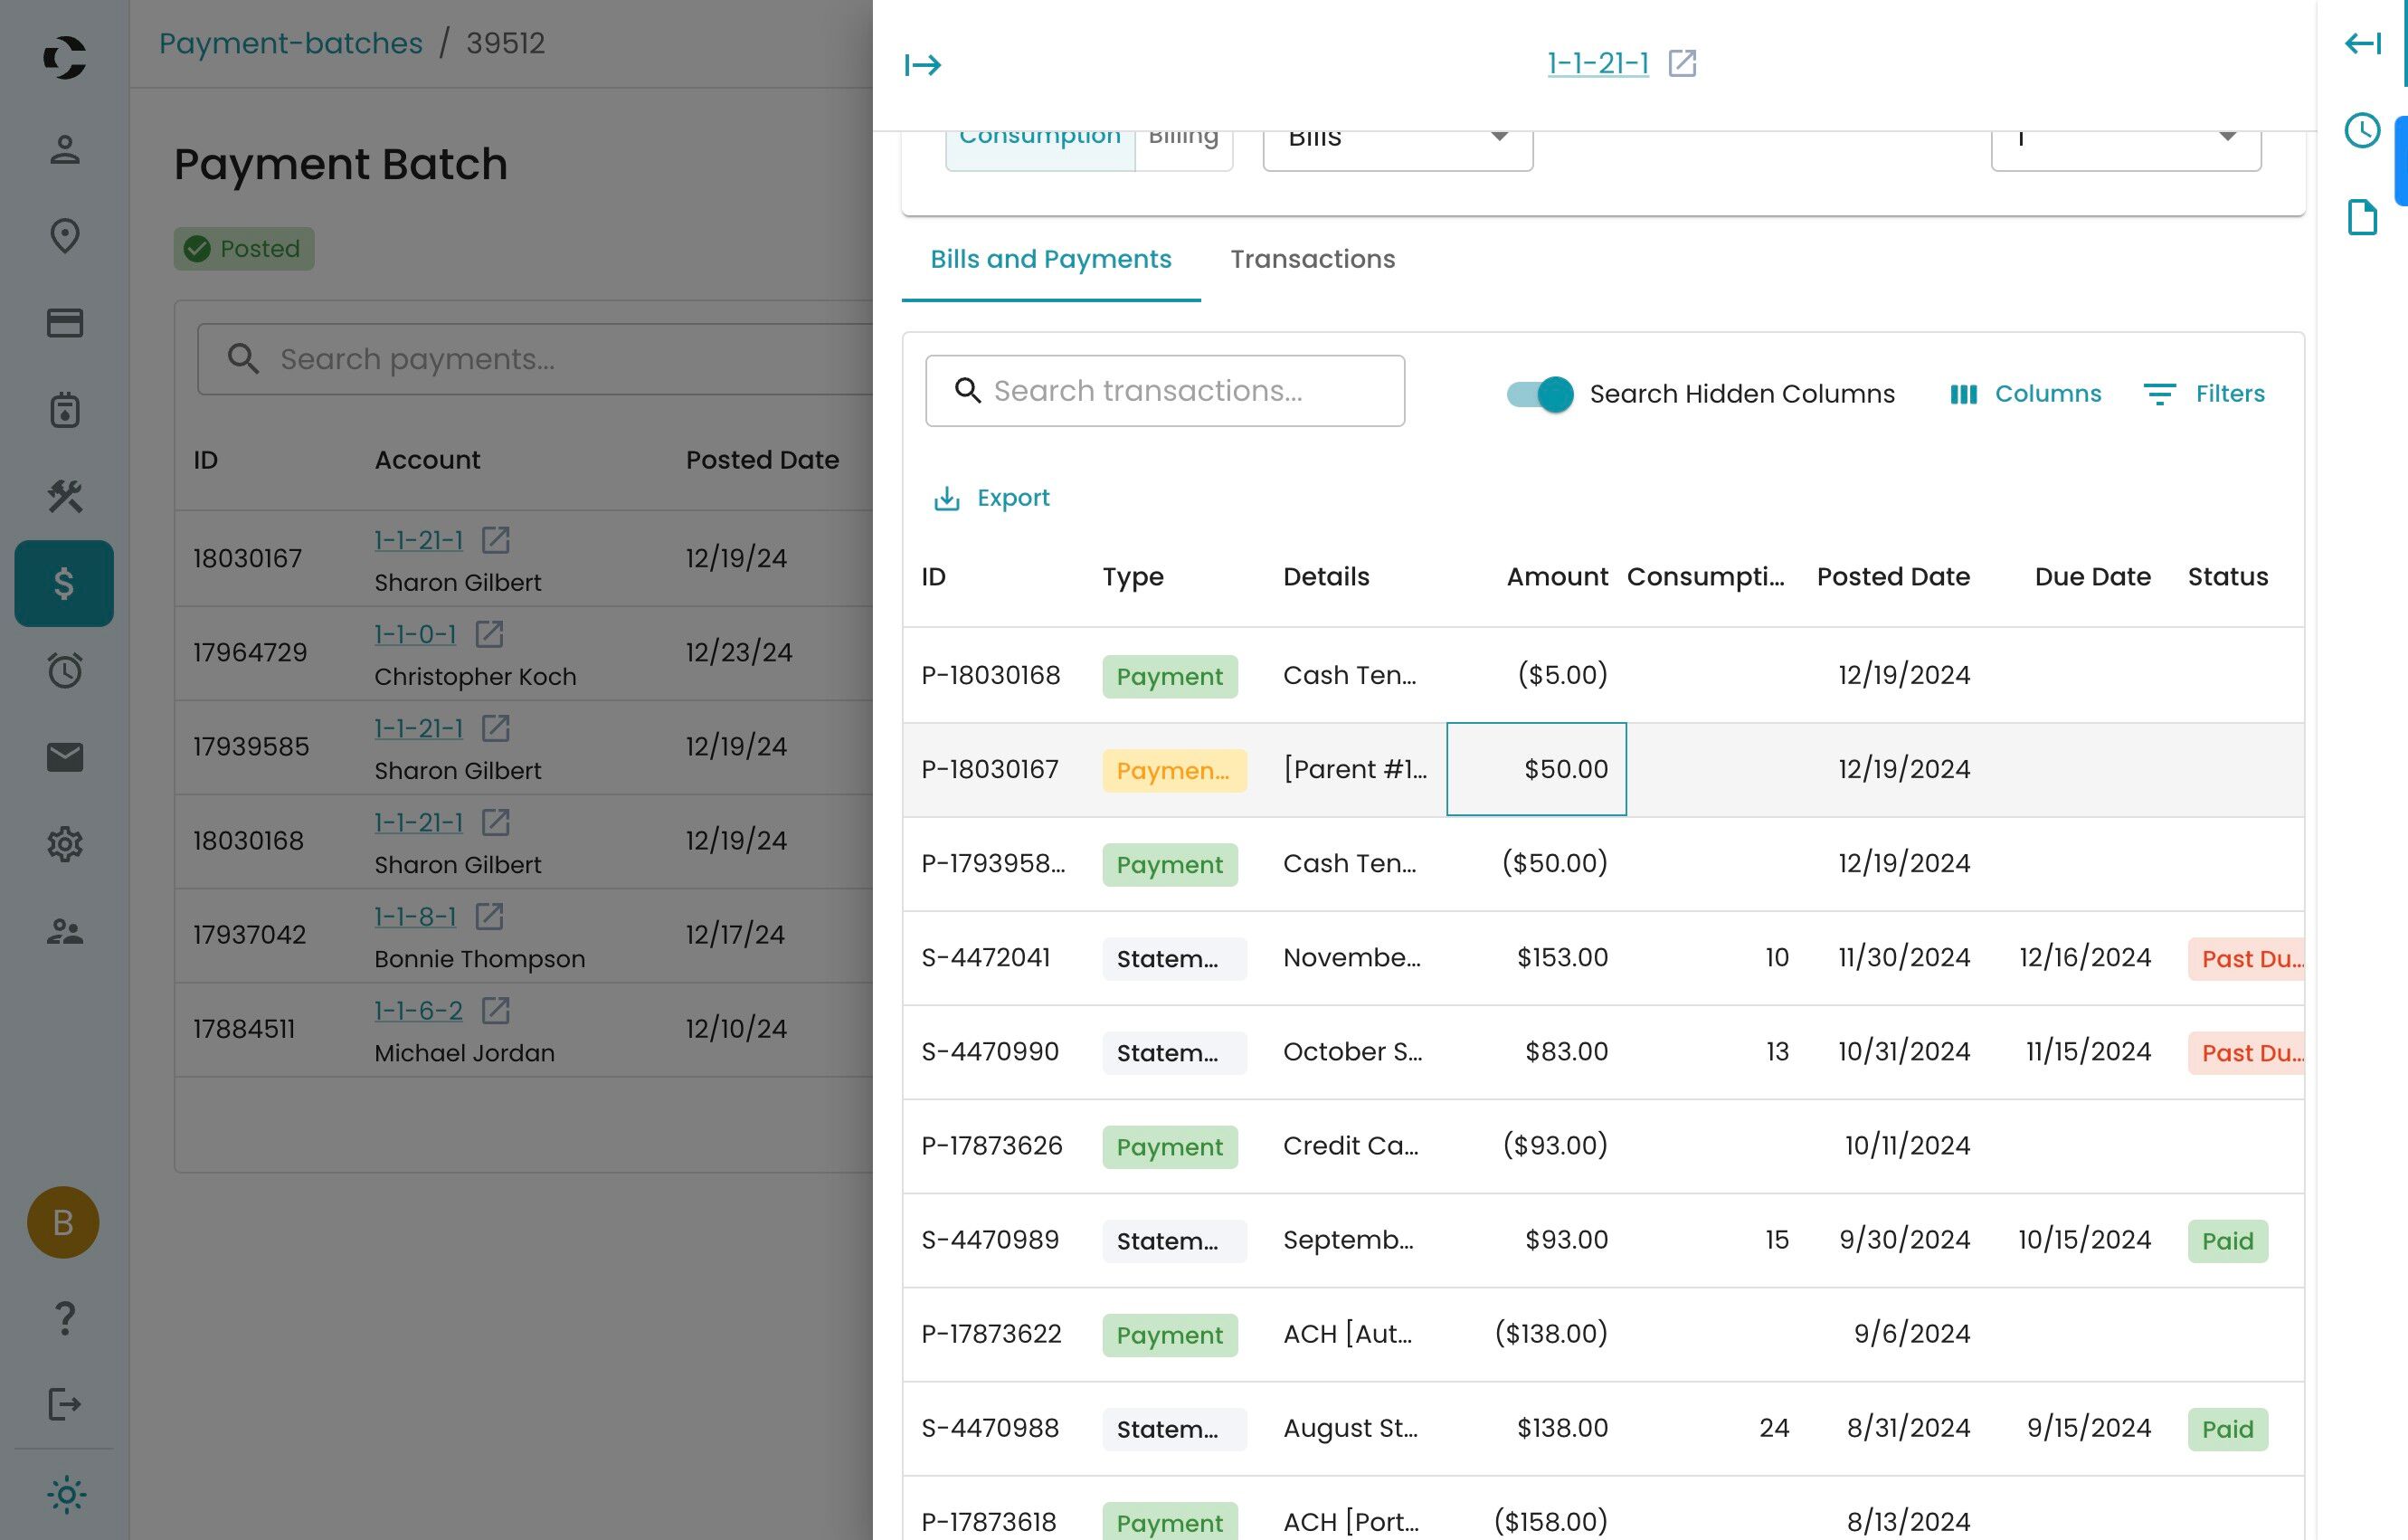Open the Columns chooser
The width and height of the screenshot is (2408, 1540).
[x=2026, y=394]
